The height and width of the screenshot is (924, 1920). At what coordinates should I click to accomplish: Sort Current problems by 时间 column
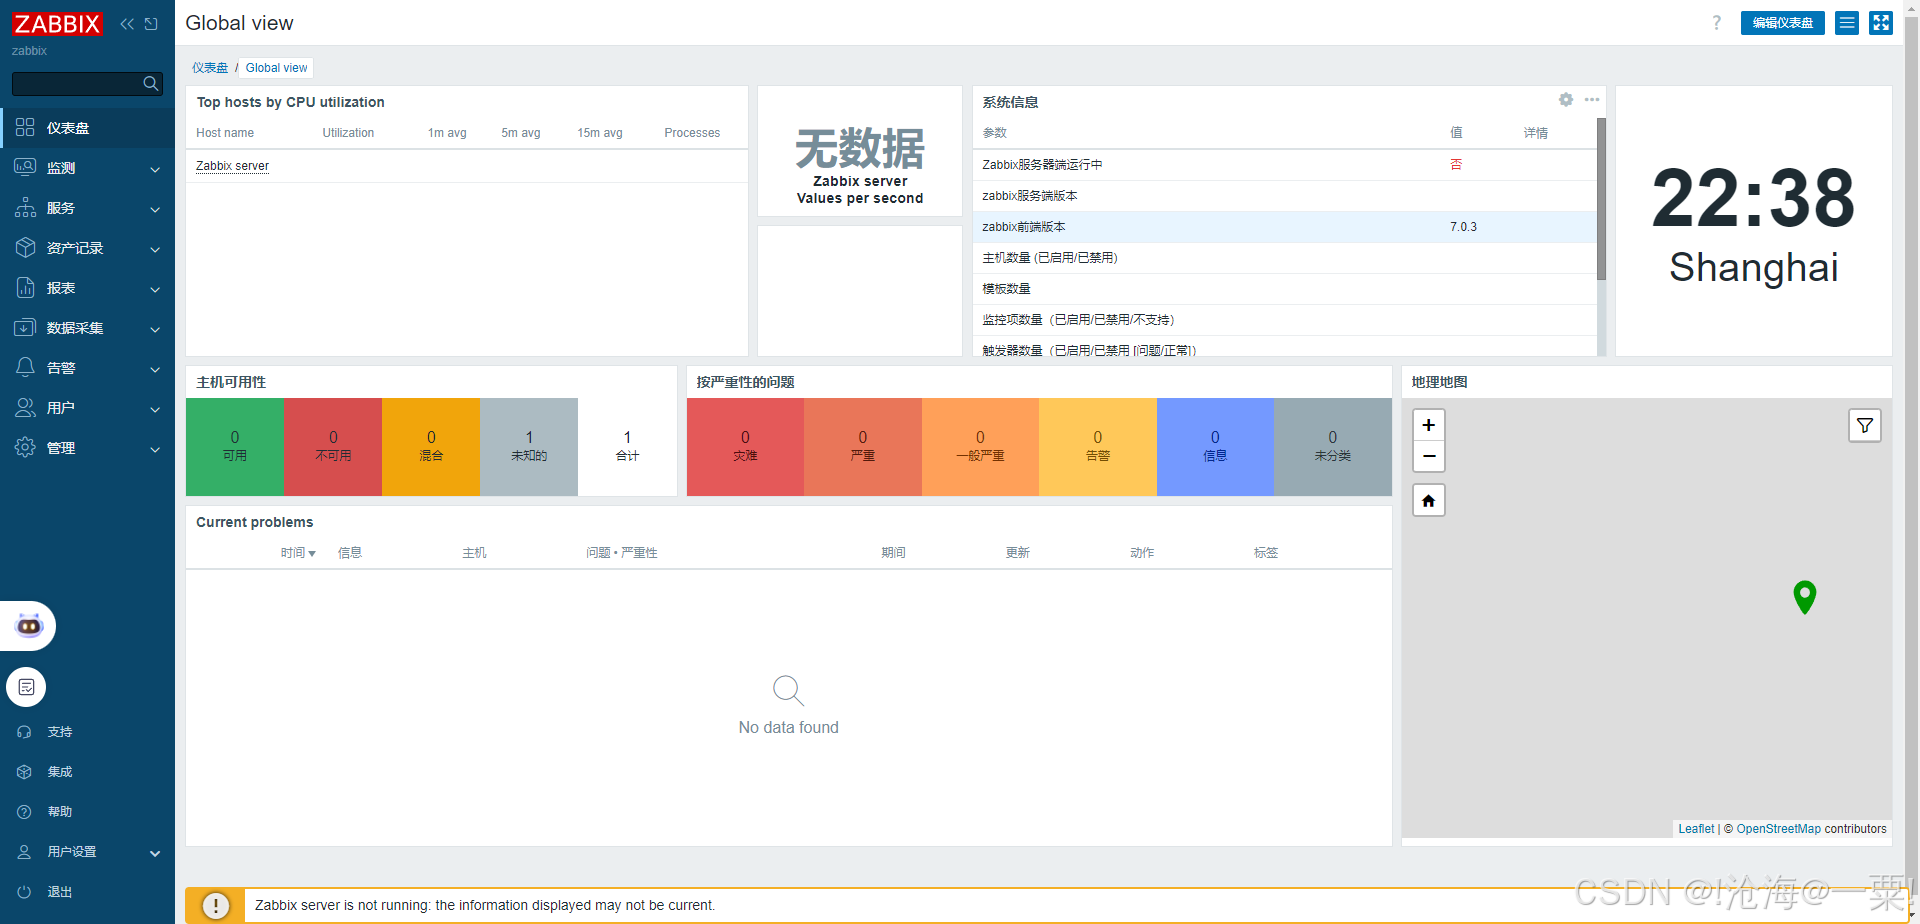[x=297, y=553]
